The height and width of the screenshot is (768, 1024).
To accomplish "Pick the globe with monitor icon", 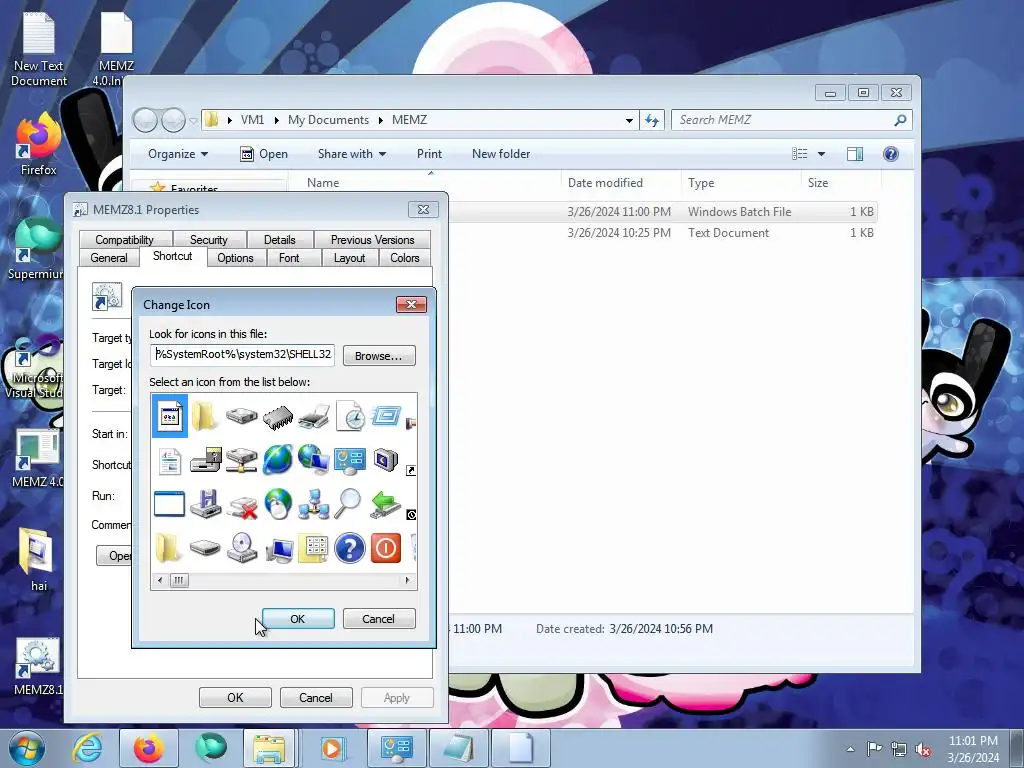I will [314, 460].
